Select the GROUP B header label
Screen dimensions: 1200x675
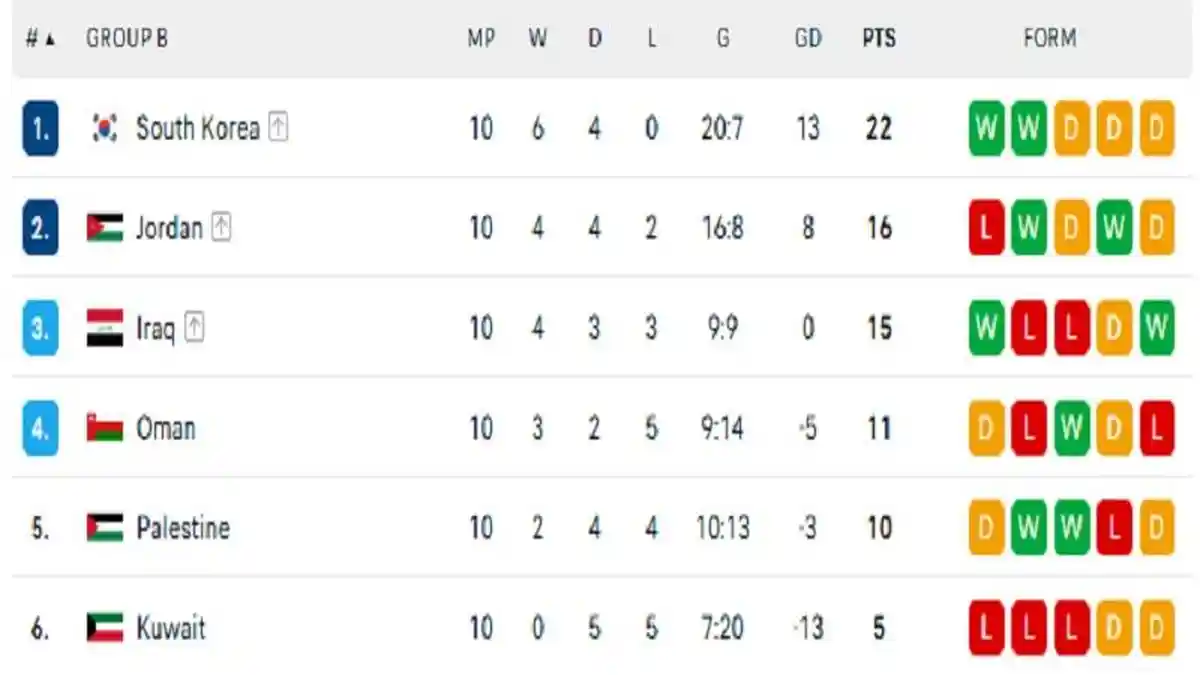pyautogui.click(x=127, y=39)
